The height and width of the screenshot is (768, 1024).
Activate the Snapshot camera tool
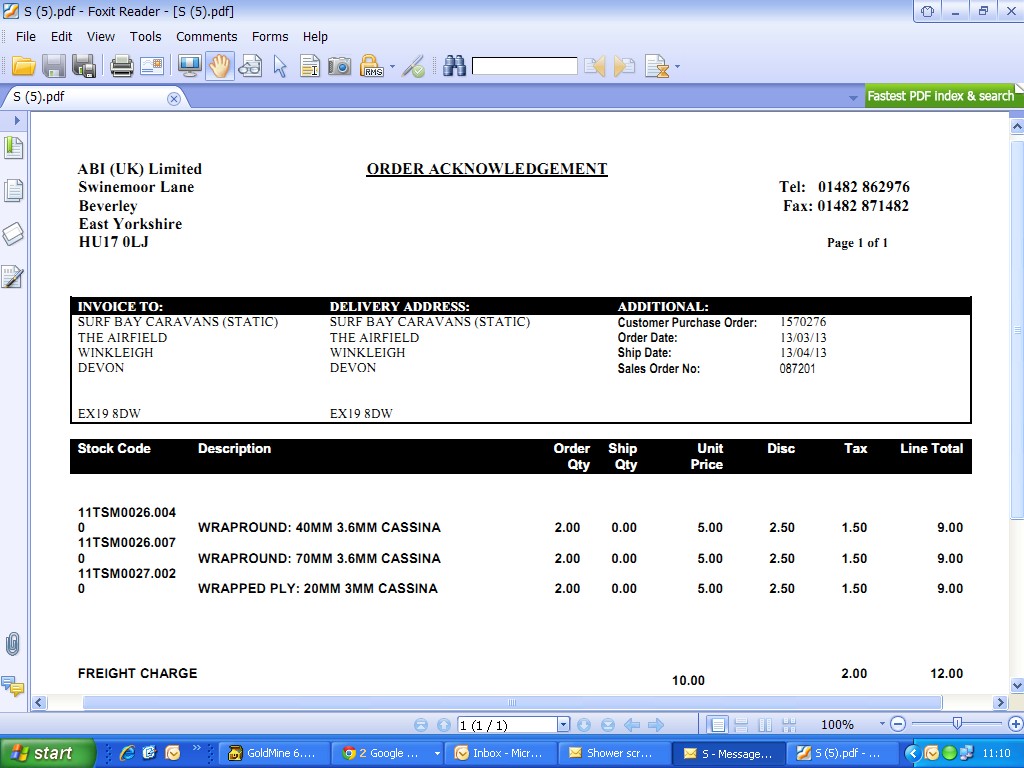tap(340, 67)
